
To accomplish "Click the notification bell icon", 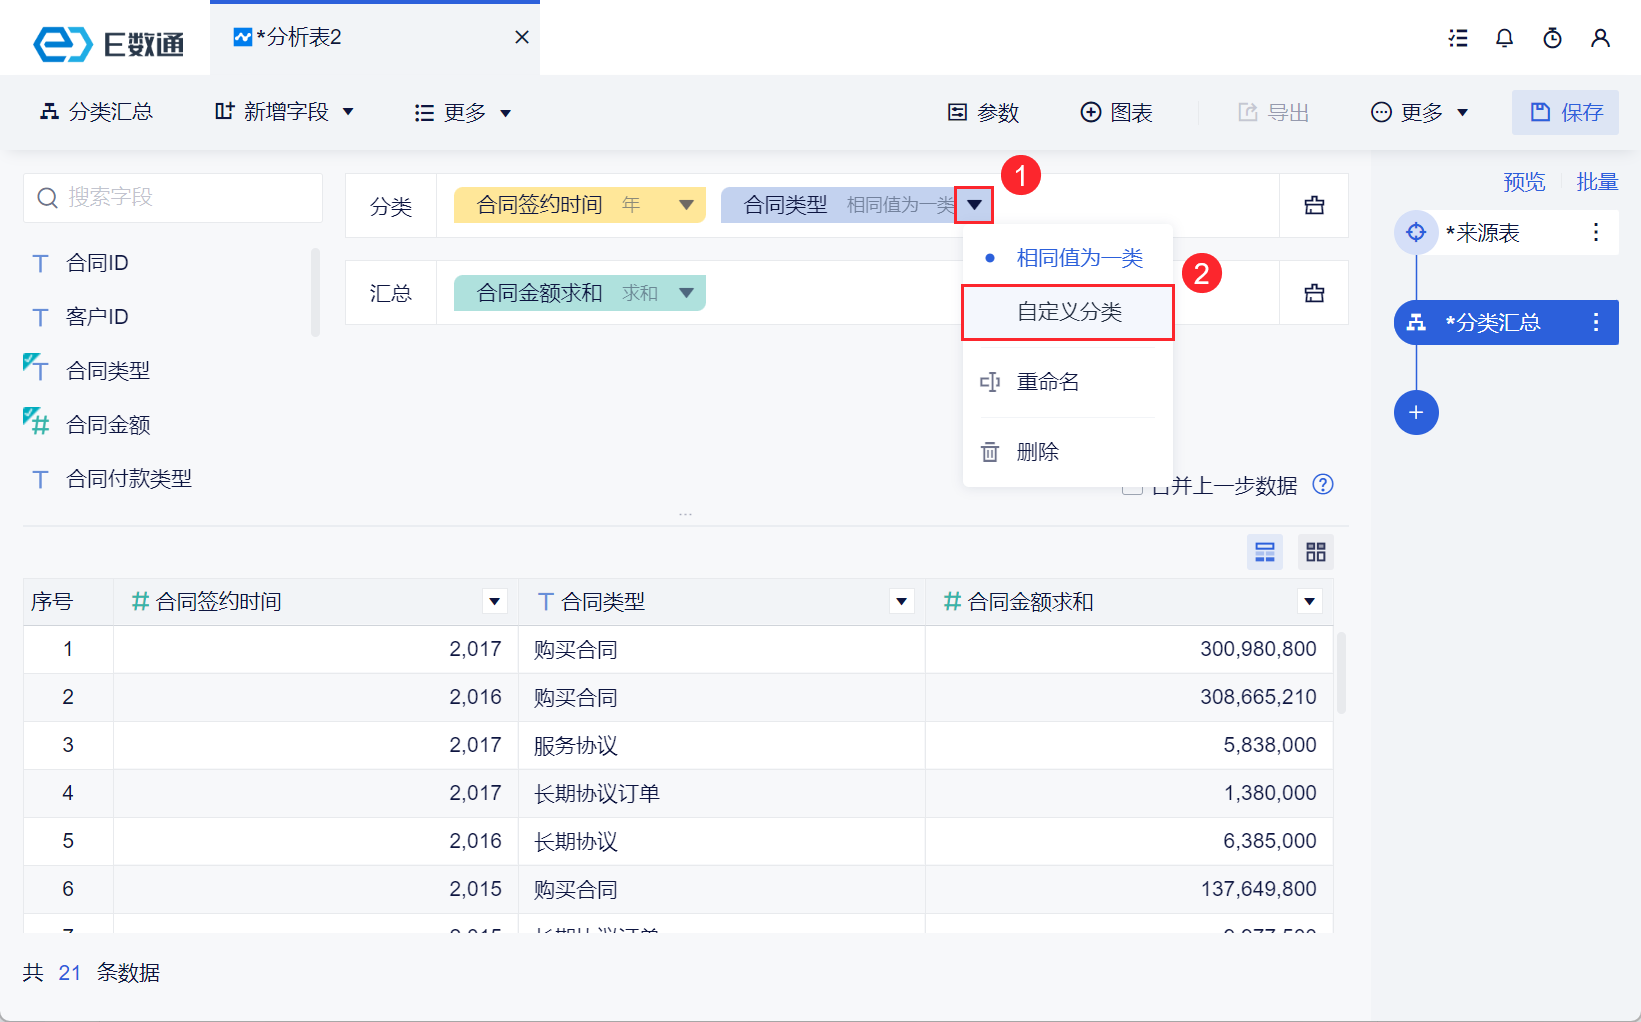I will coord(1504,38).
